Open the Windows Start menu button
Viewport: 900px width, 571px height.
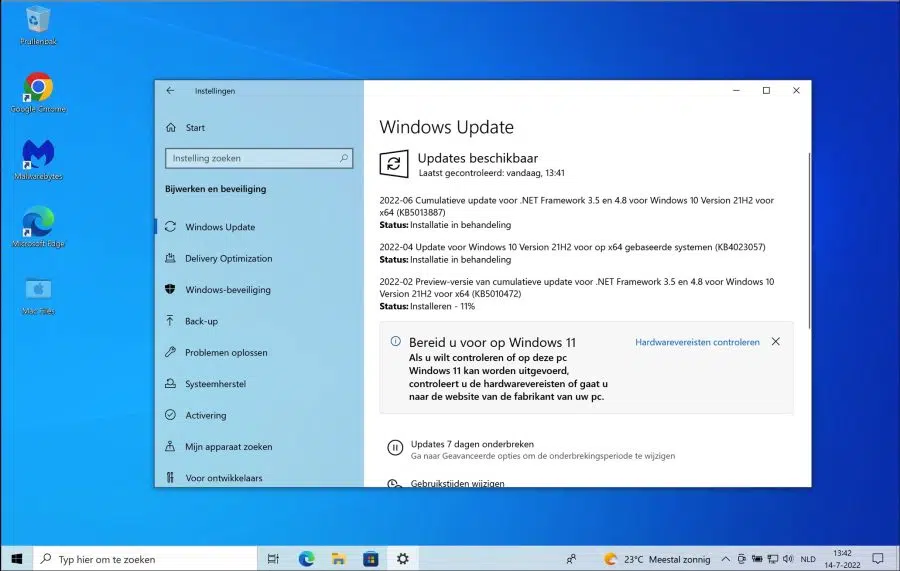tap(17, 558)
